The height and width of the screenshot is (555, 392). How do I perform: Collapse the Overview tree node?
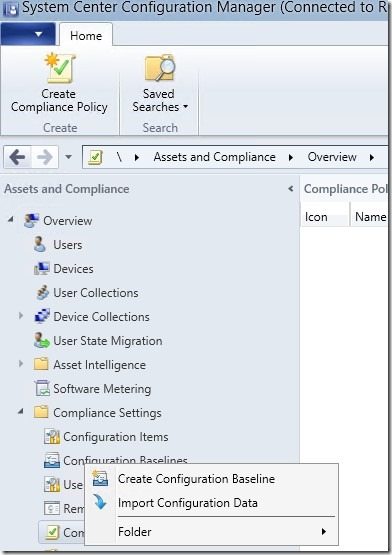coord(11,220)
